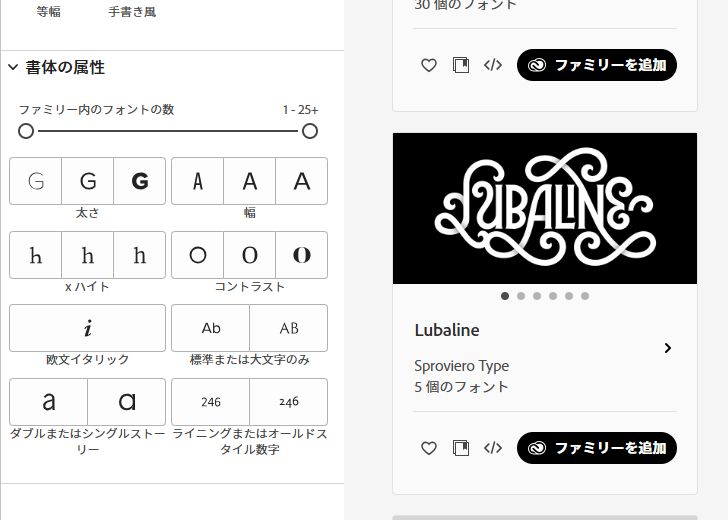This screenshot has height=520, width=728.
Task: Select the 手書き風 classification tag
Action: coord(132,13)
